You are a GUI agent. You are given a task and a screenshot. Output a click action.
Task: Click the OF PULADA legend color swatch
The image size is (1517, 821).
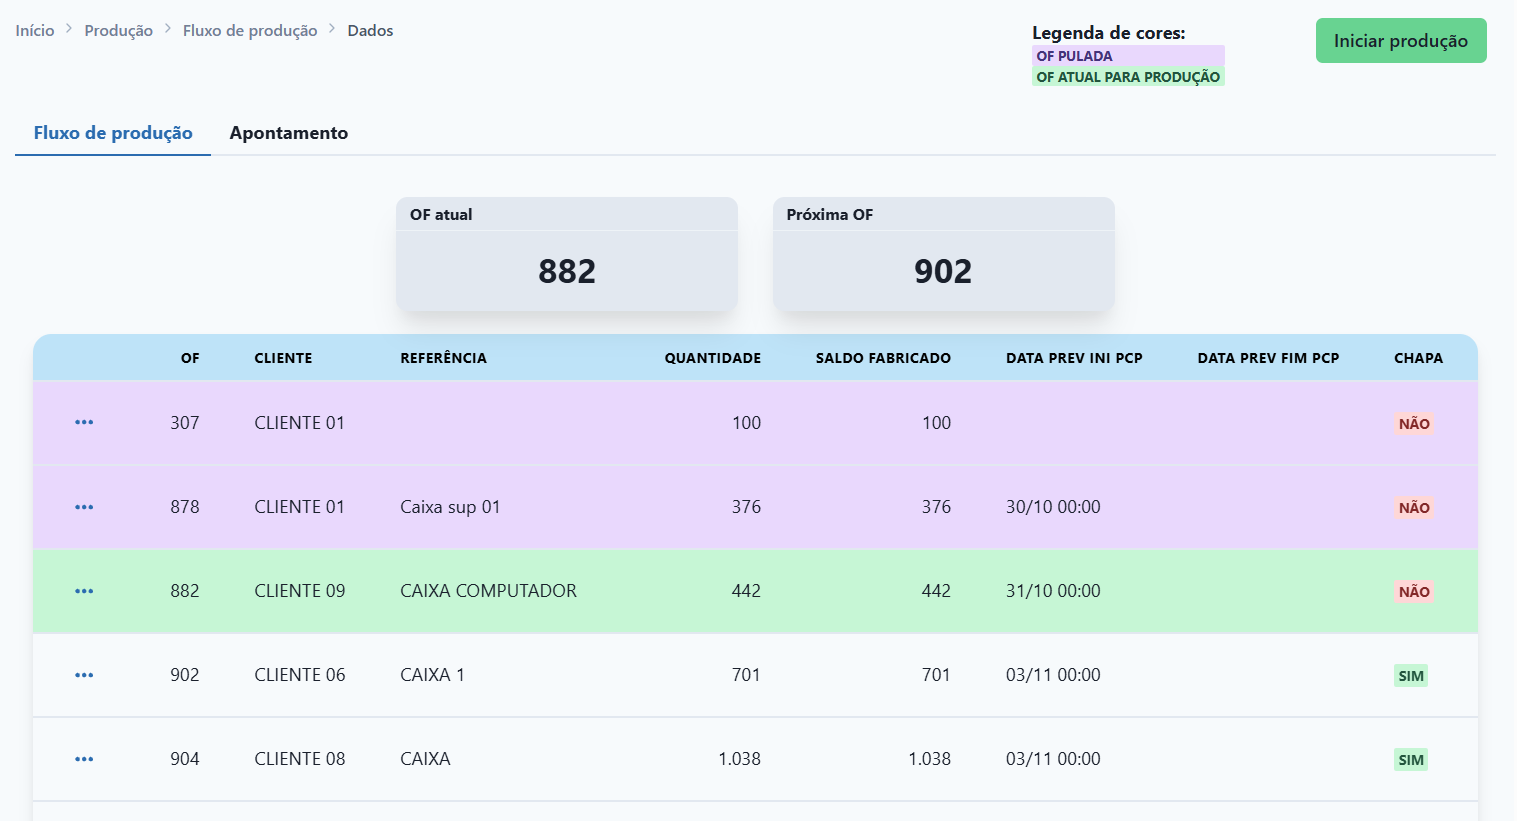[1127, 56]
